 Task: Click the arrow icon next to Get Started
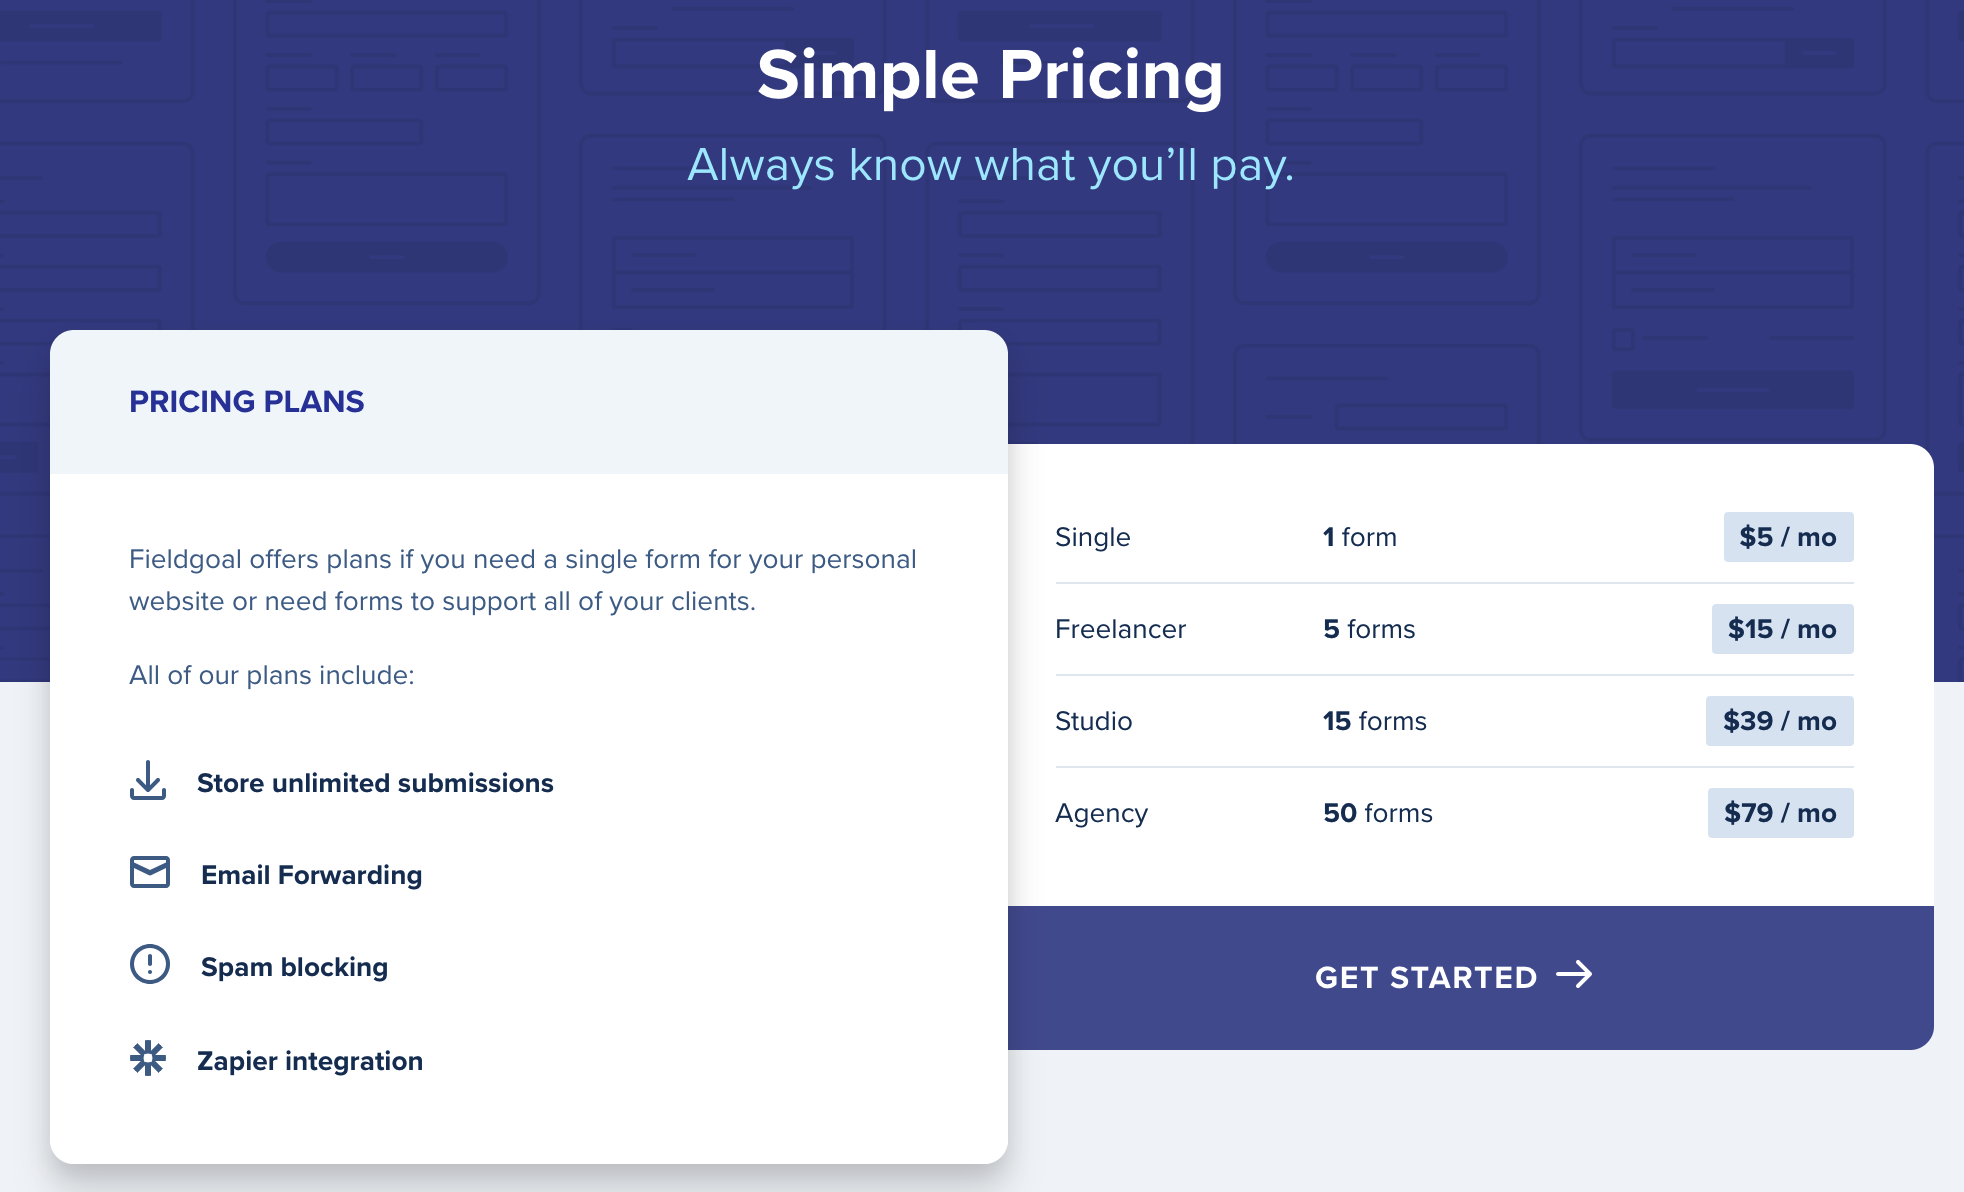1575,974
